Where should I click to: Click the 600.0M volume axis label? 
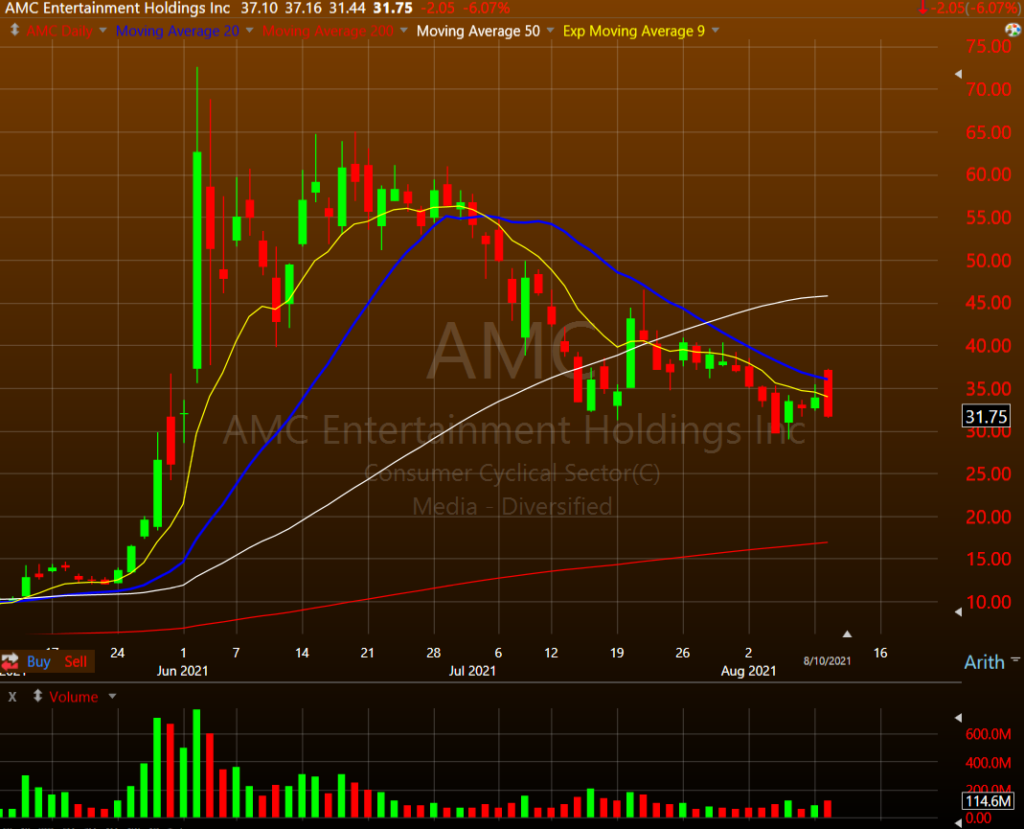(988, 734)
